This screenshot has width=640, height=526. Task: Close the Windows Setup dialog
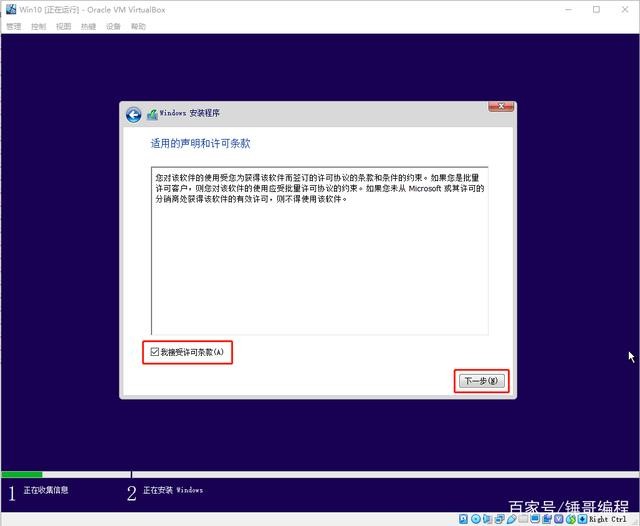501,107
